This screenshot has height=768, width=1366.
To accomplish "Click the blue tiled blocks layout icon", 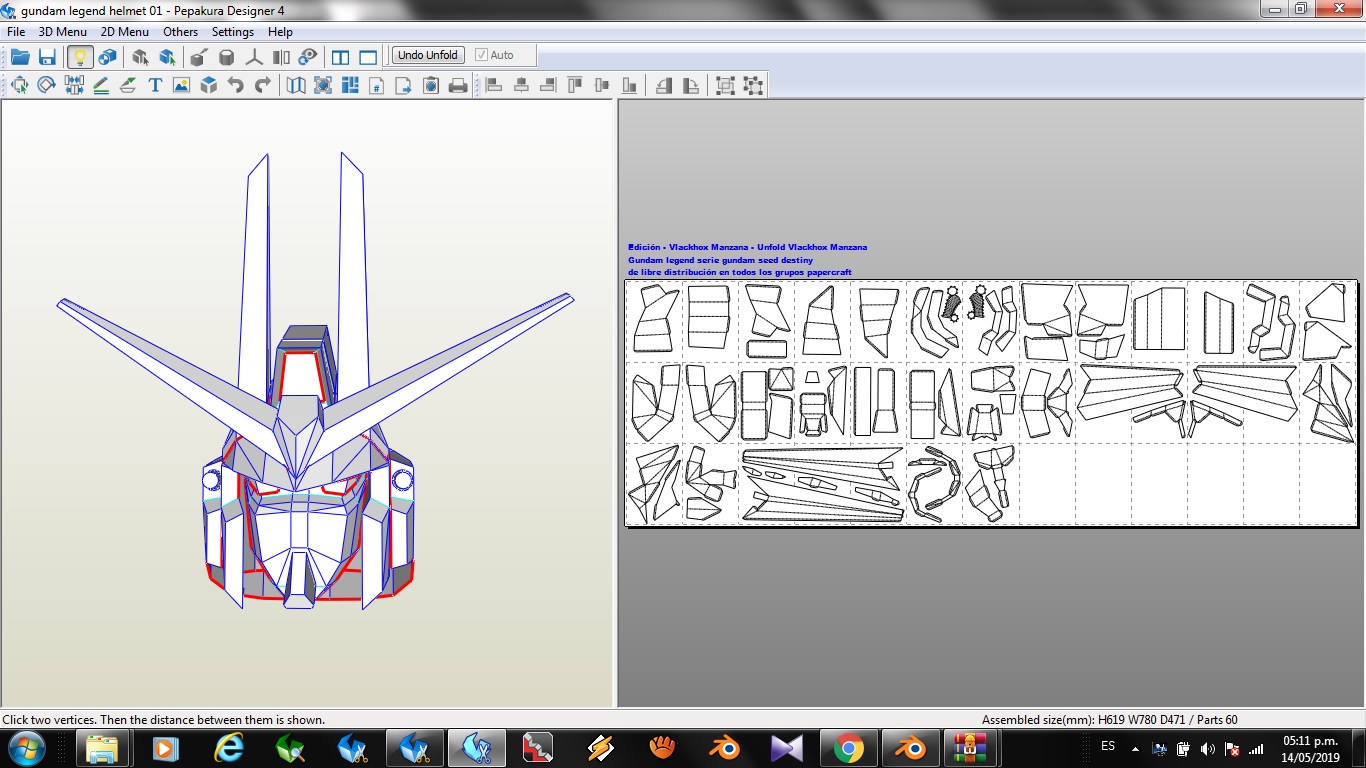I will (350, 85).
